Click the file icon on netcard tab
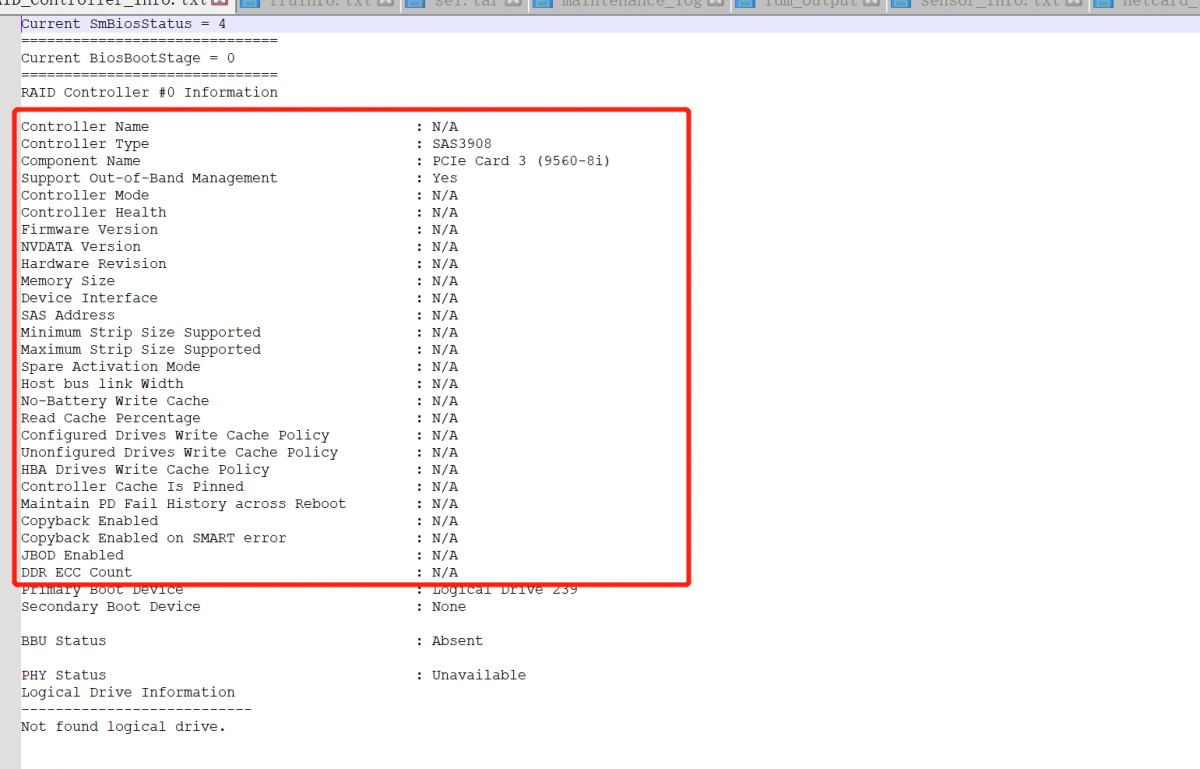Screen dimensions: 1200x769 pyautogui.click(x=1102, y=4)
